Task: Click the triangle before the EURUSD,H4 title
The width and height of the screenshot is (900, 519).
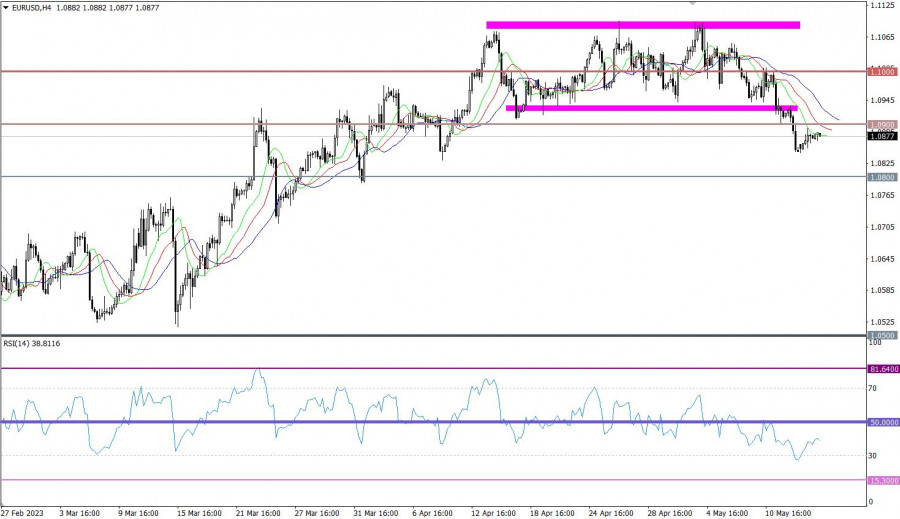Action: point(6,7)
